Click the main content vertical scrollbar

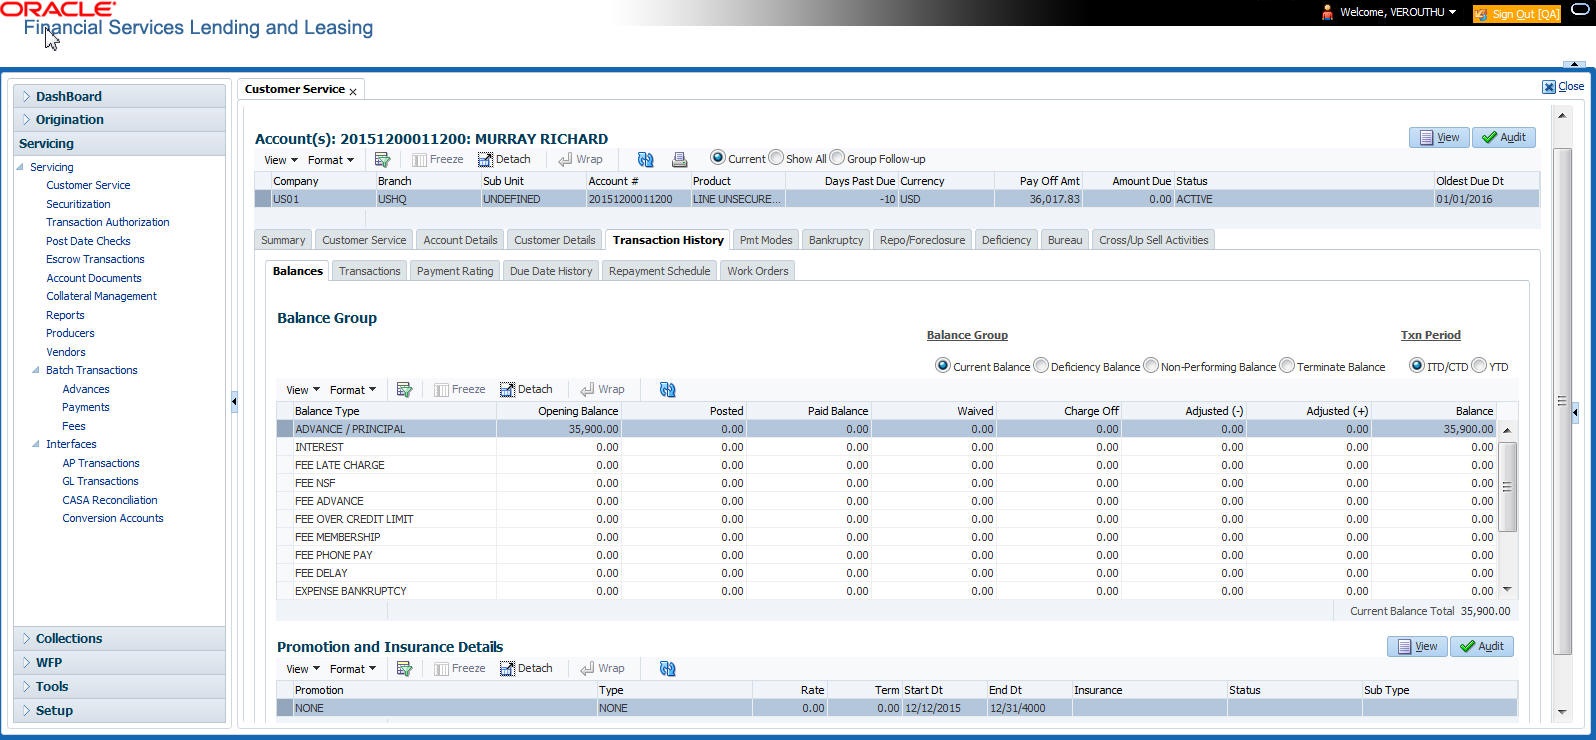coord(1562,400)
